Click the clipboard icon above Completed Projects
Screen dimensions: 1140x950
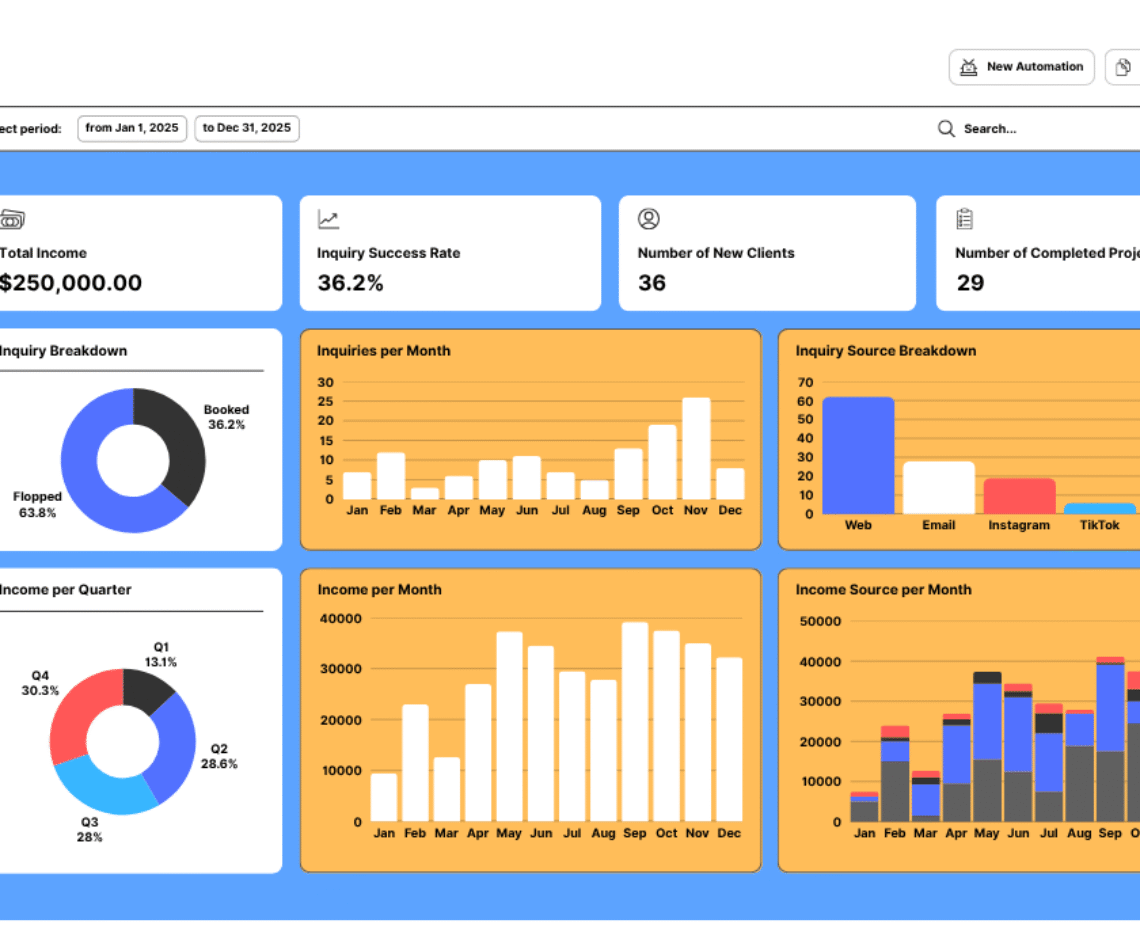[x=965, y=219]
